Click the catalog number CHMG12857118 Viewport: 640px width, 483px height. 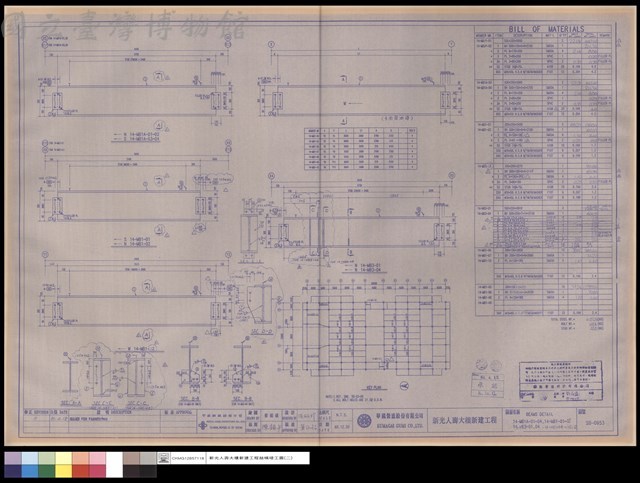(x=188, y=459)
